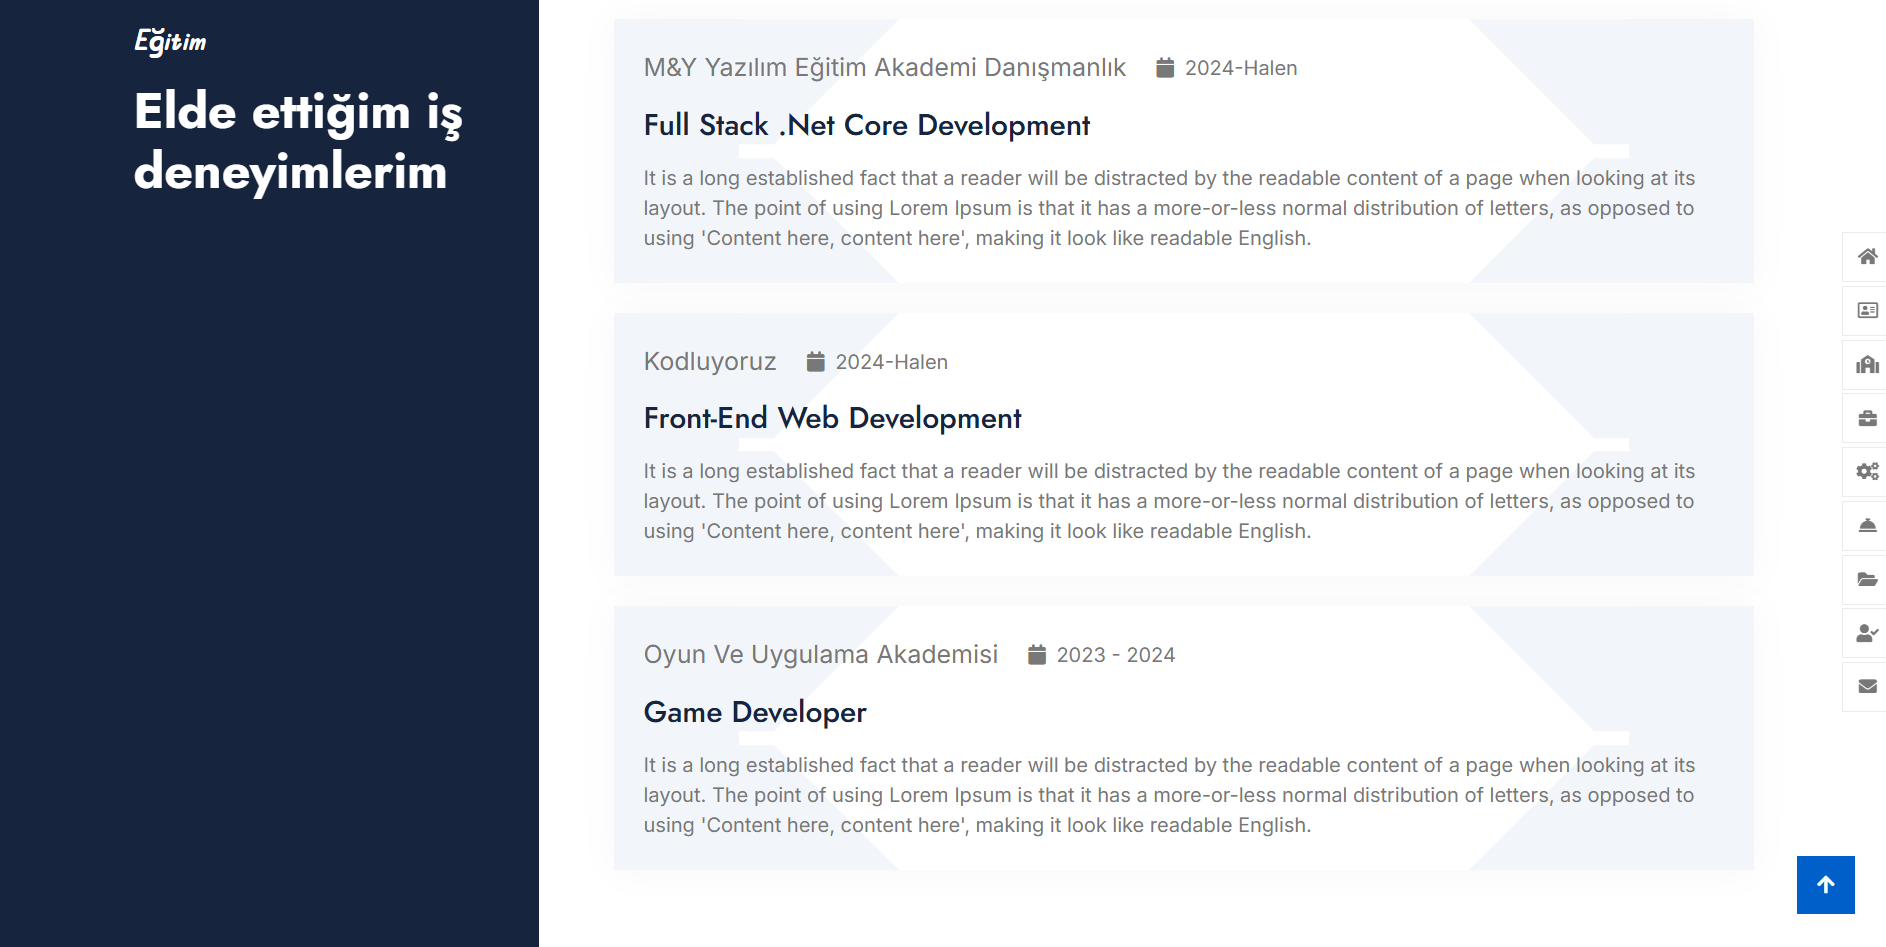The height and width of the screenshot is (947, 1886).
Task: Click the 'Elde ettiğim iş deneyimlerim' heading
Action: 298,141
